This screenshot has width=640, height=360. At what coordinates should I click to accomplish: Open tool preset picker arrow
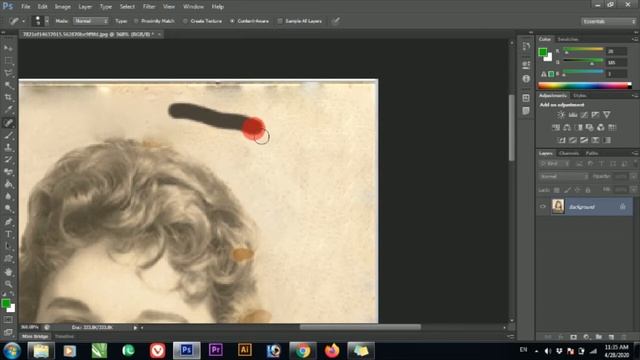23,21
